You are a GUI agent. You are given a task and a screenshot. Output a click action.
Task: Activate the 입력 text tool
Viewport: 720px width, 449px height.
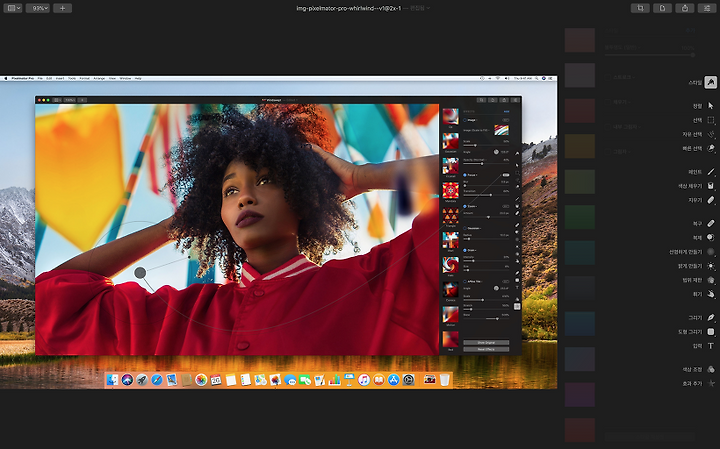(711, 346)
